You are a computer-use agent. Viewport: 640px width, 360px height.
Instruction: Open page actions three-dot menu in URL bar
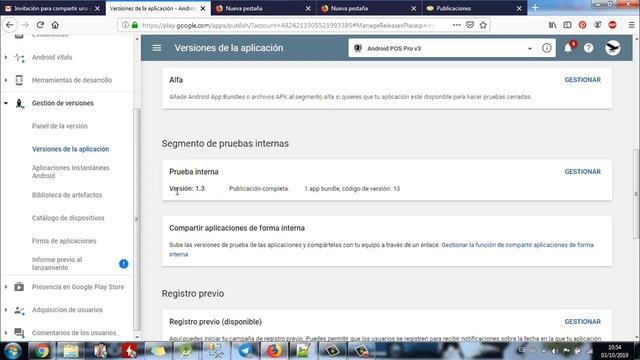[457, 25]
